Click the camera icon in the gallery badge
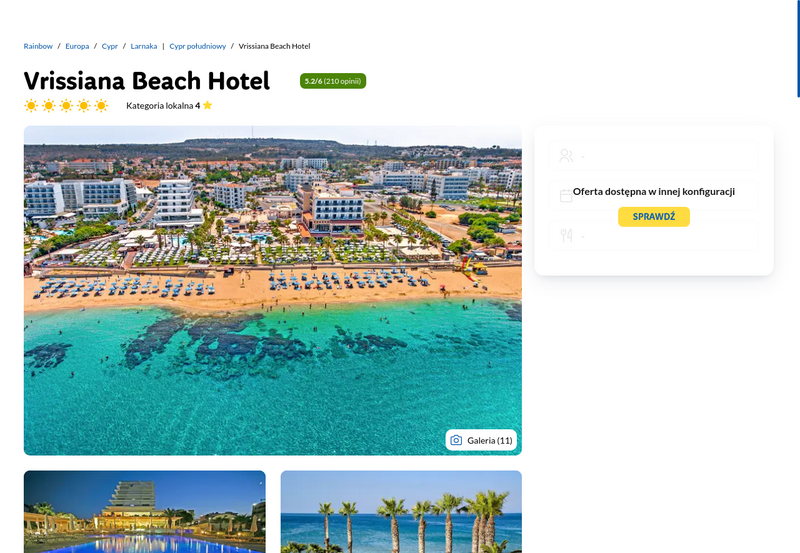 (456, 440)
